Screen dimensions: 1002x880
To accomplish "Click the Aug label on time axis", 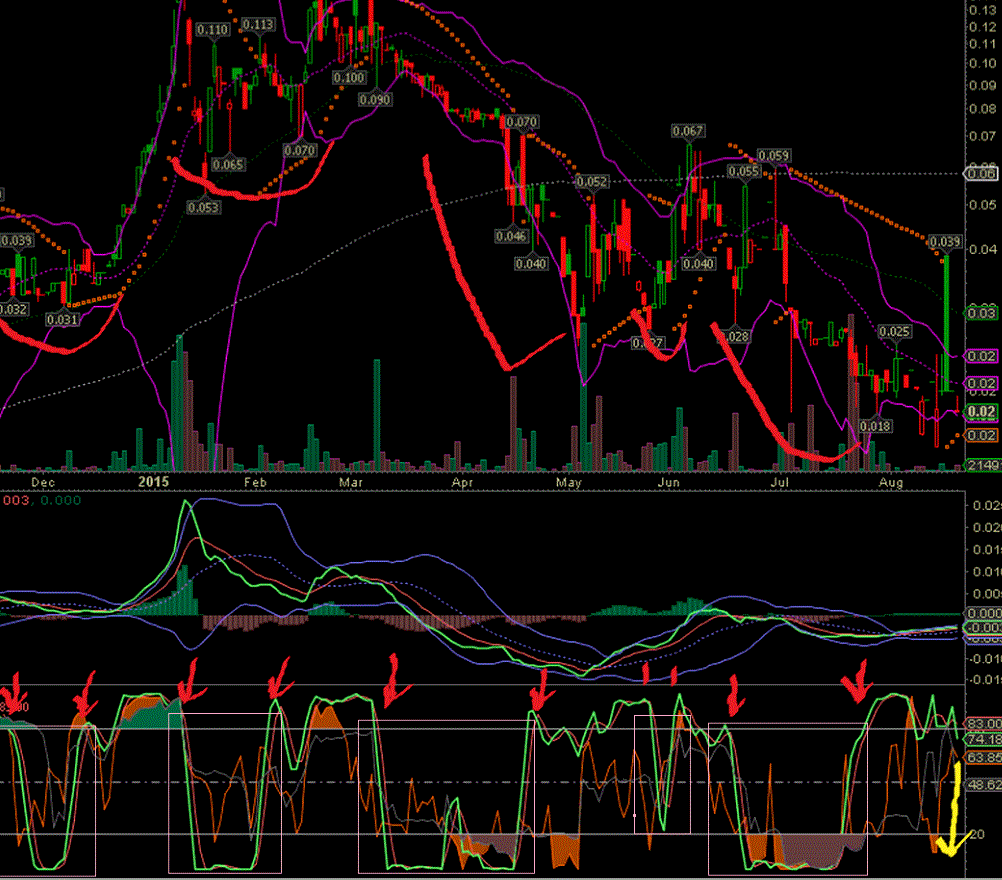I will (891, 482).
